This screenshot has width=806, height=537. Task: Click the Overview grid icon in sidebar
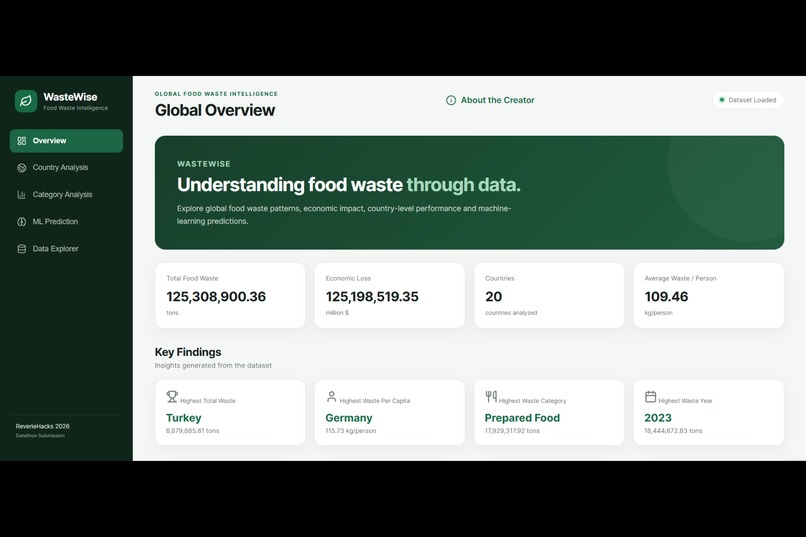pos(22,141)
